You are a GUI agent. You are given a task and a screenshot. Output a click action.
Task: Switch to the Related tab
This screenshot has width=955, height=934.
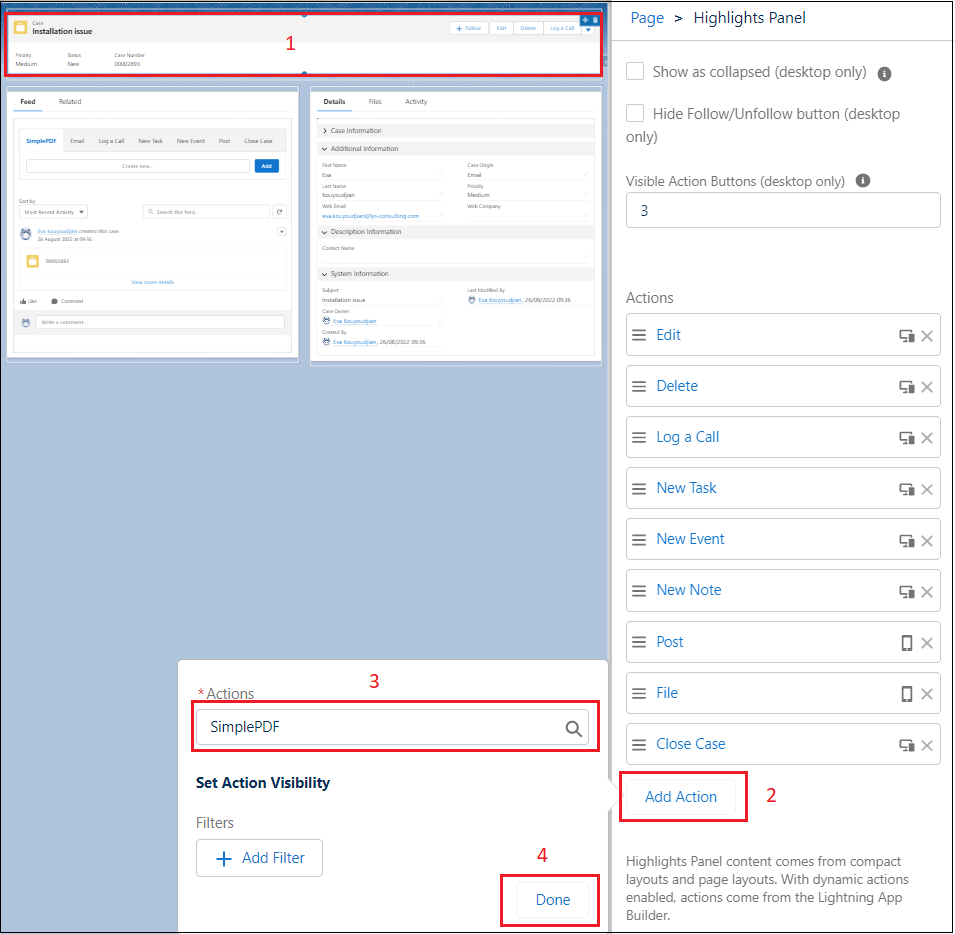(x=70, y=102)
